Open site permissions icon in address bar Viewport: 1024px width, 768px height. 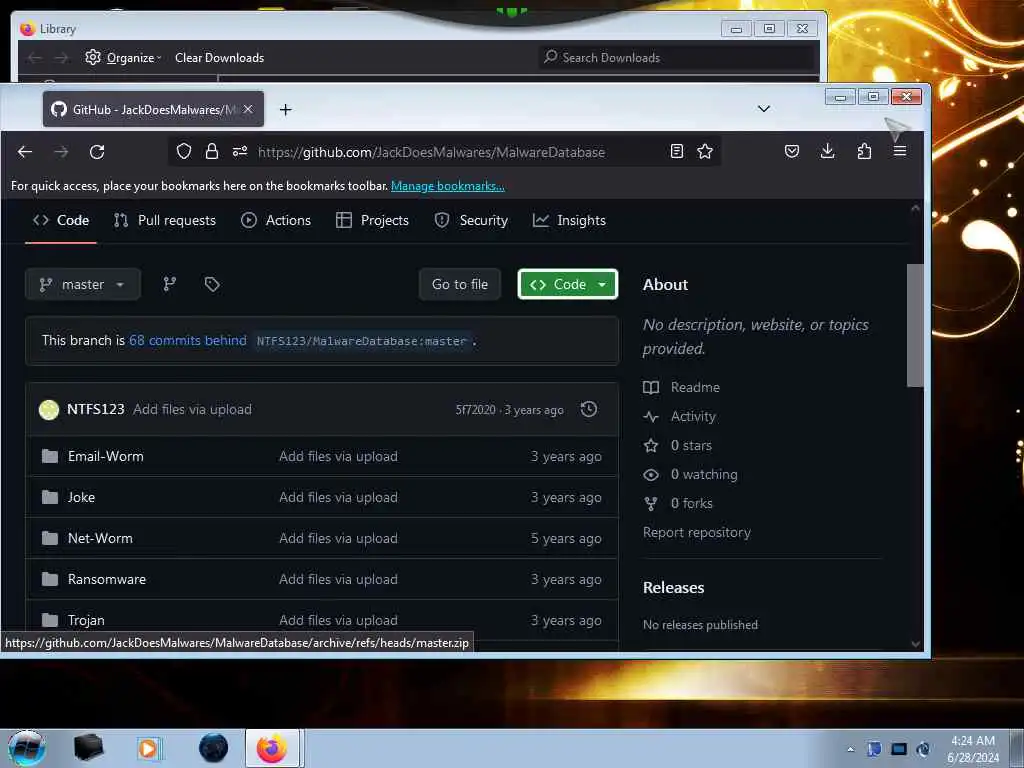pyautogui.click(x=240, y=152)
